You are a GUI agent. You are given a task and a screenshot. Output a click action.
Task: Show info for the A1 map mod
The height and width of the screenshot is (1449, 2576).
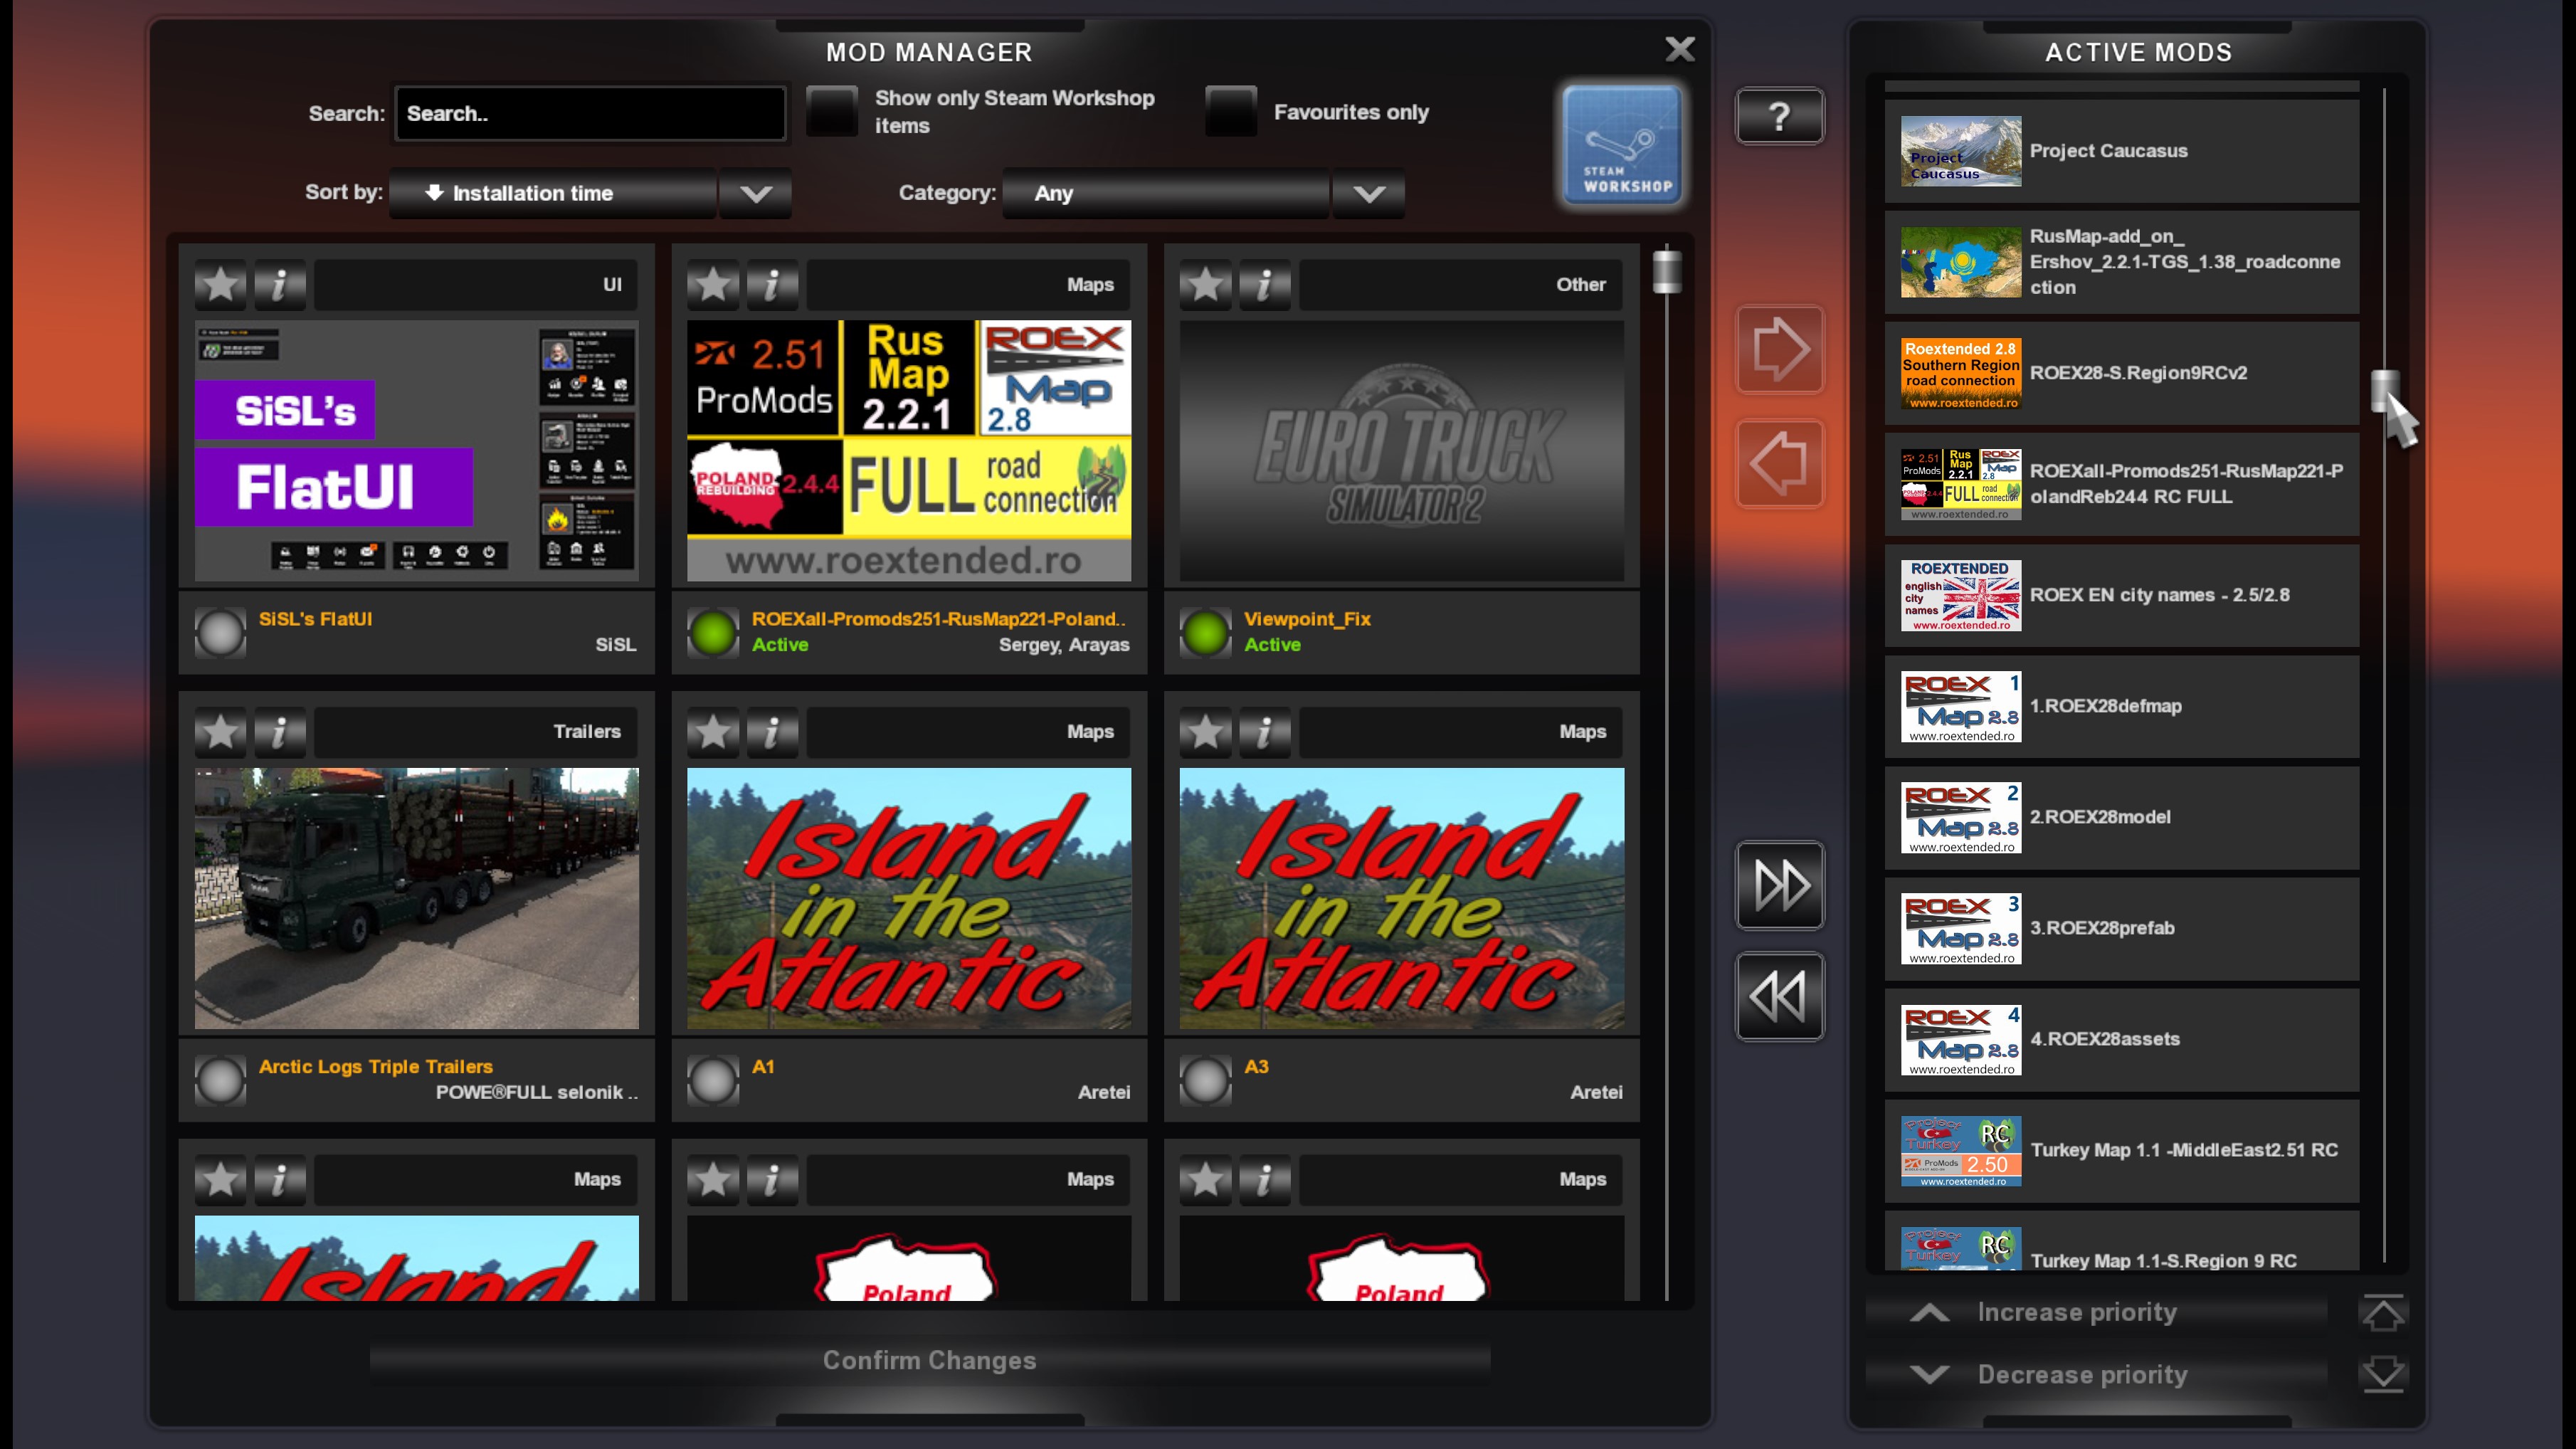pyautogui.click(x=772, y=732)
